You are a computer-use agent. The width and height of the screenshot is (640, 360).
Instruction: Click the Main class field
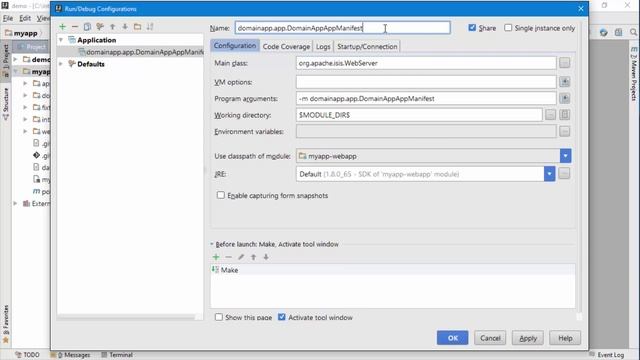click(x=426, y=63)
